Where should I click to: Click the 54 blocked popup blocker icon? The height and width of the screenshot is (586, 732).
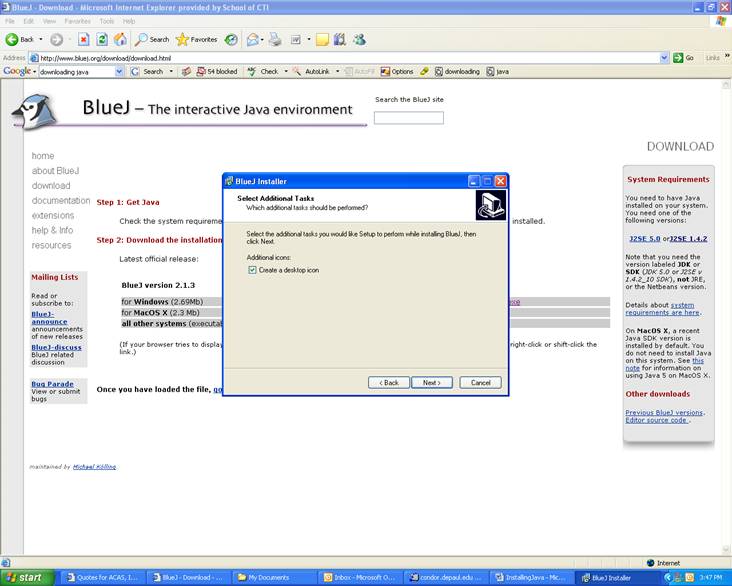click(201, 71)
